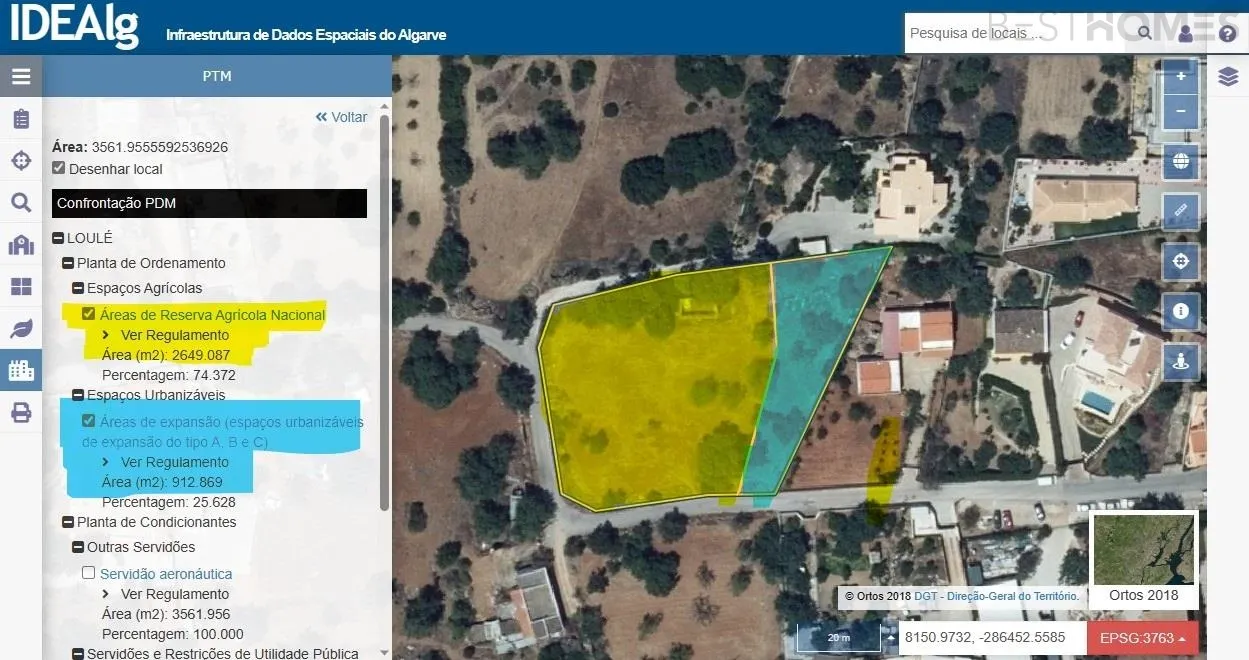Zoom in the map with plus button
Screen dimensions: 1249x660
1181,76
